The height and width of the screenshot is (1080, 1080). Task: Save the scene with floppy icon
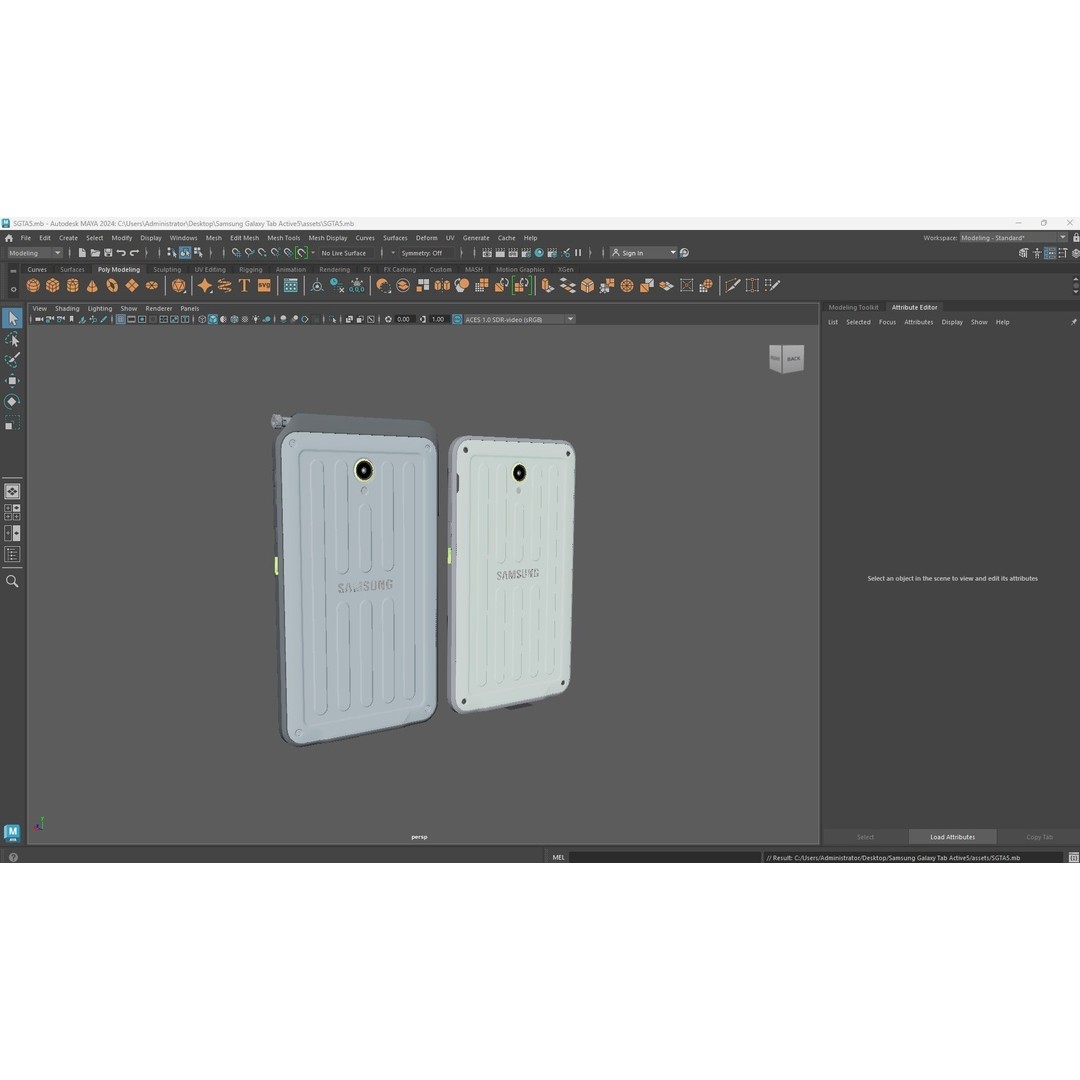108,253
